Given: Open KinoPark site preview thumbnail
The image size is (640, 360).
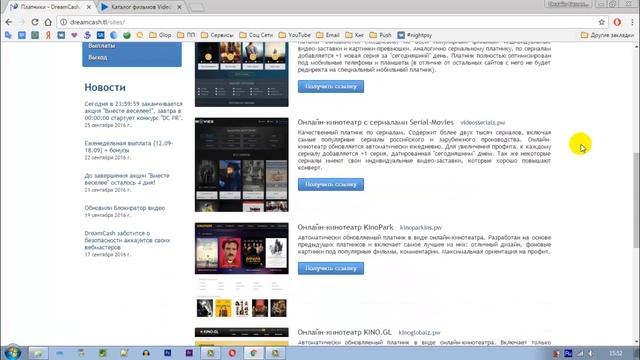Looking at the screenshot, I should coord(242,270).
